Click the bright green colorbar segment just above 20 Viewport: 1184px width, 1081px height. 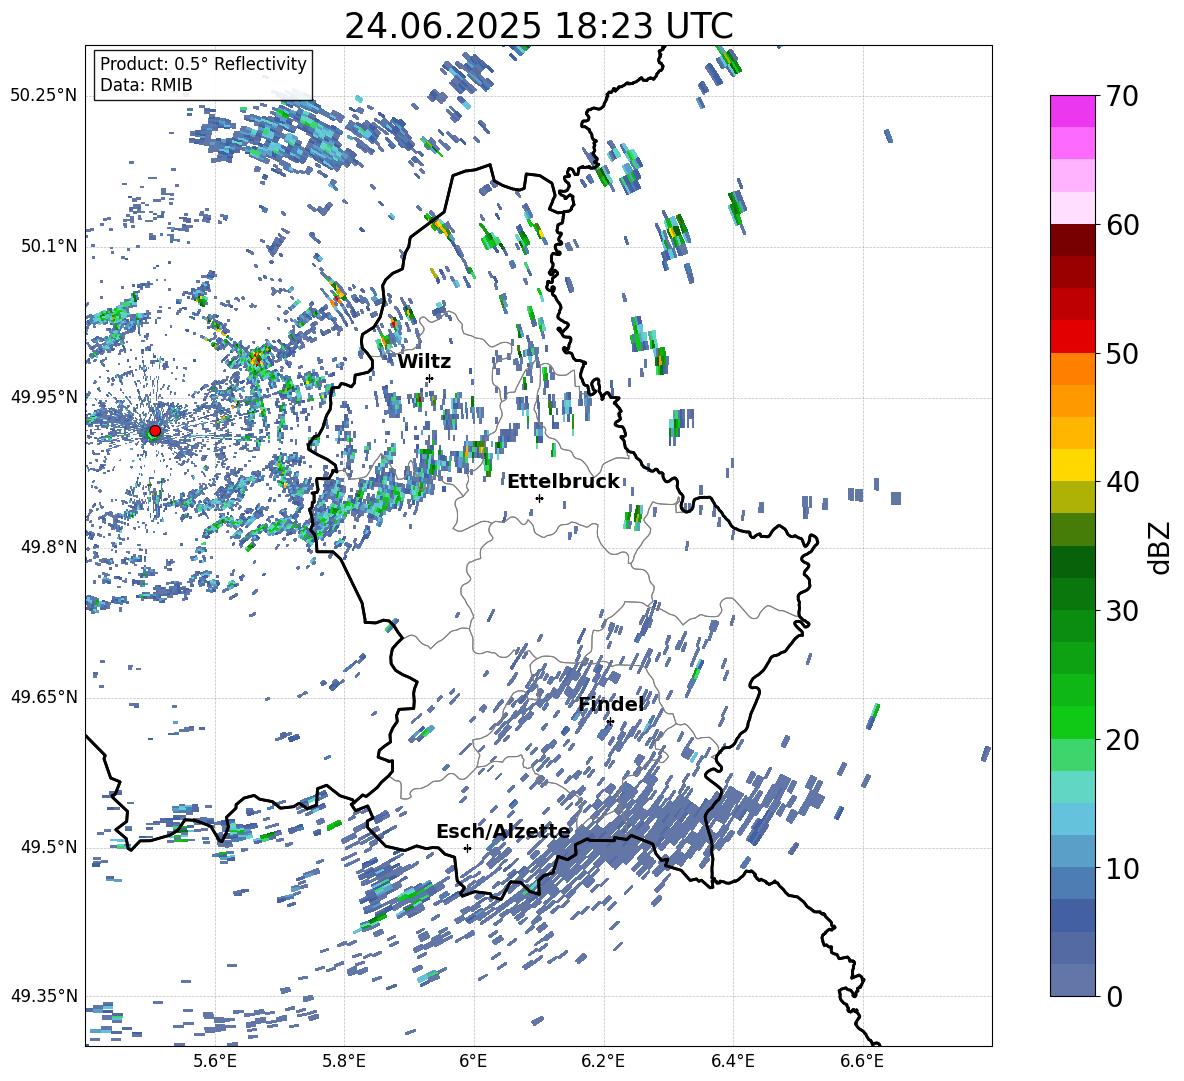1072,722
